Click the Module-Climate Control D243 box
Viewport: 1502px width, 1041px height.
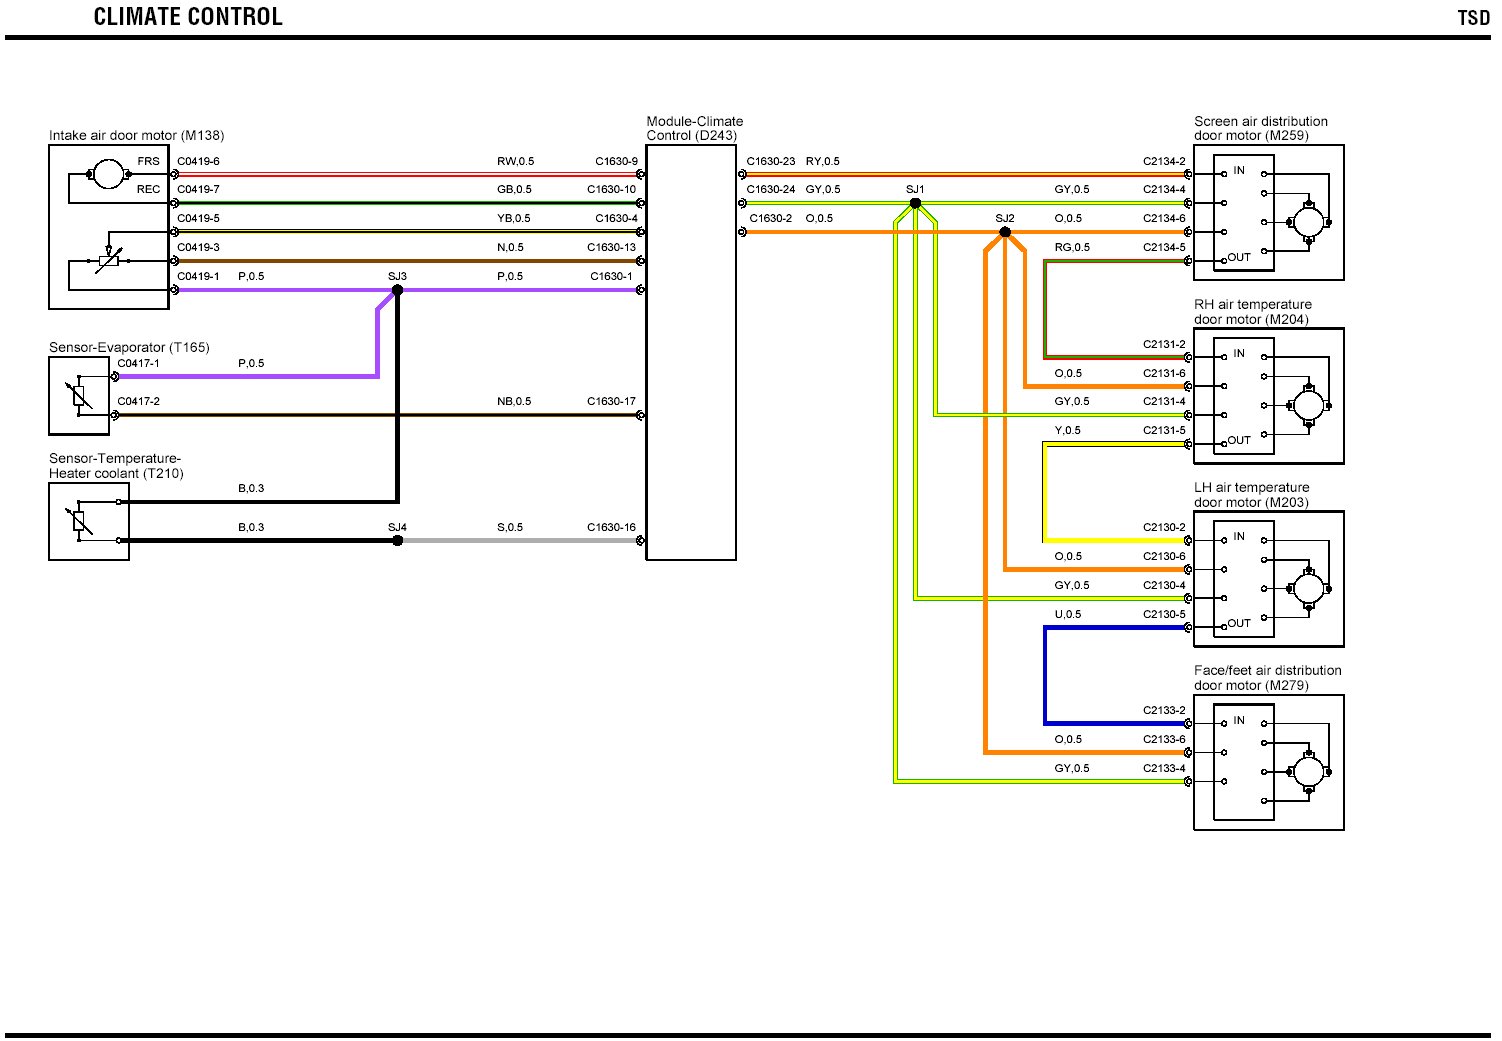691,352
